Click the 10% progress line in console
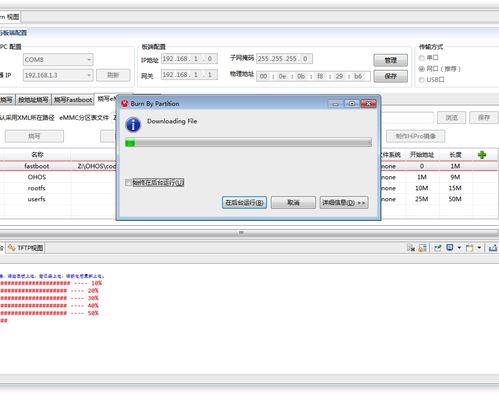The width and height of the screenshot is (499, 394). [51, 283]
